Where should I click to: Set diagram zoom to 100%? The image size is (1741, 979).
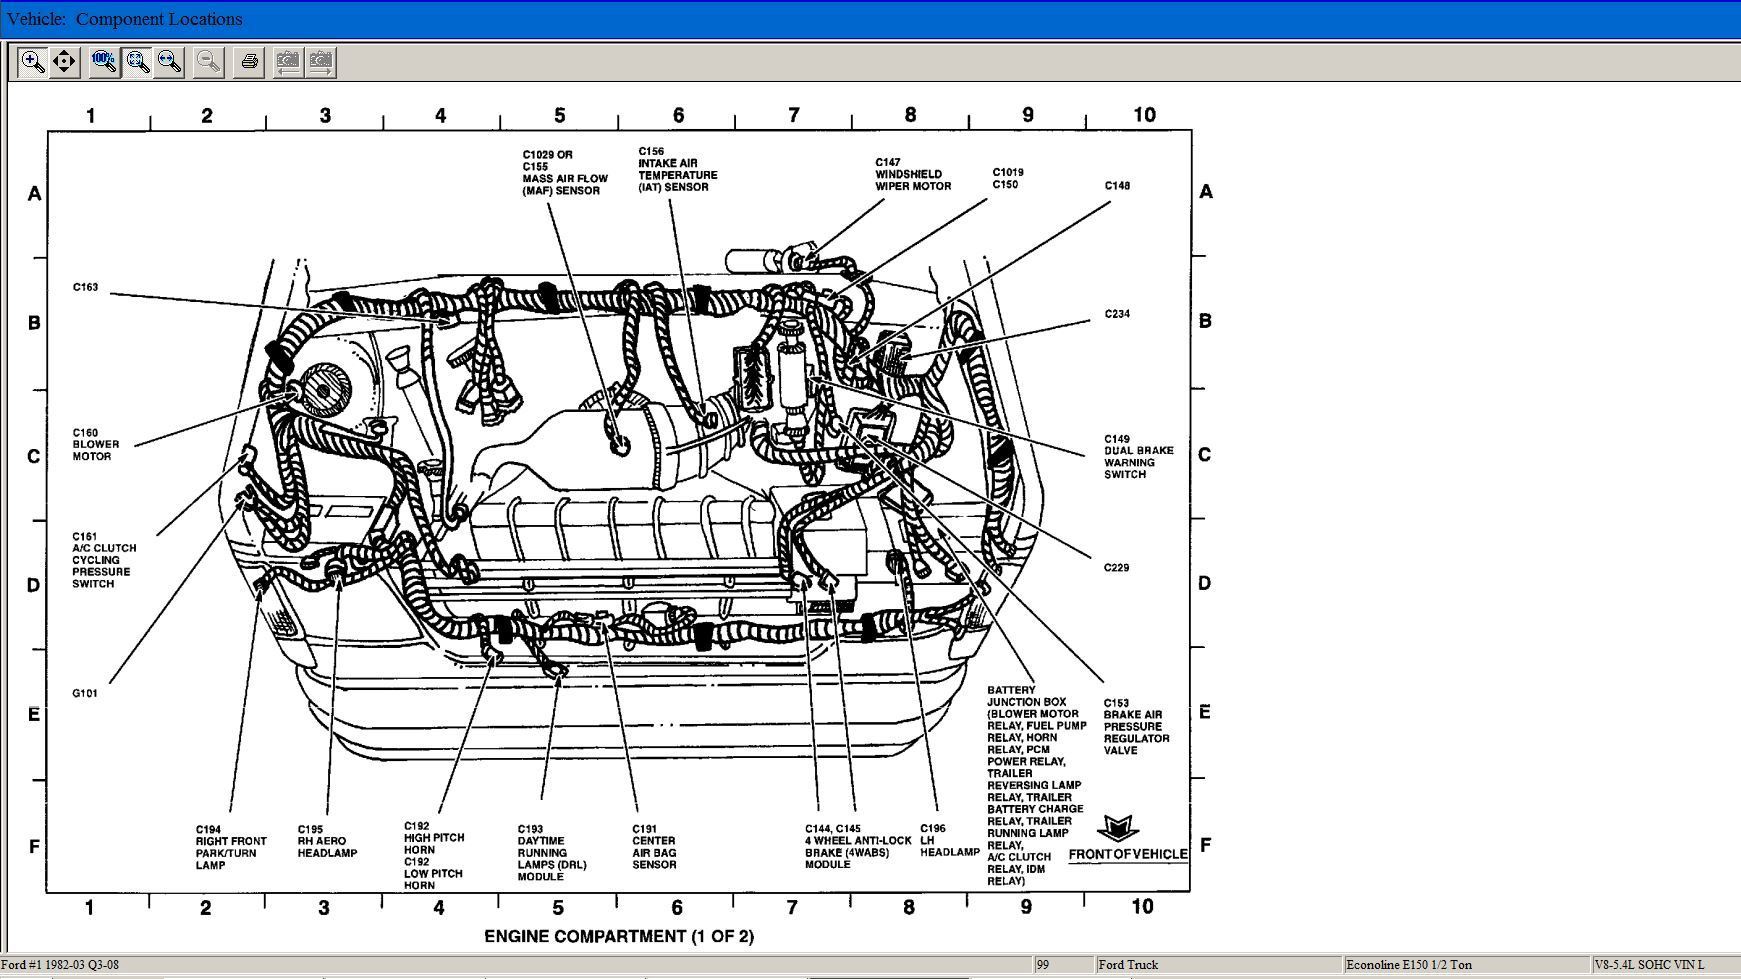(x=103, y=62)
